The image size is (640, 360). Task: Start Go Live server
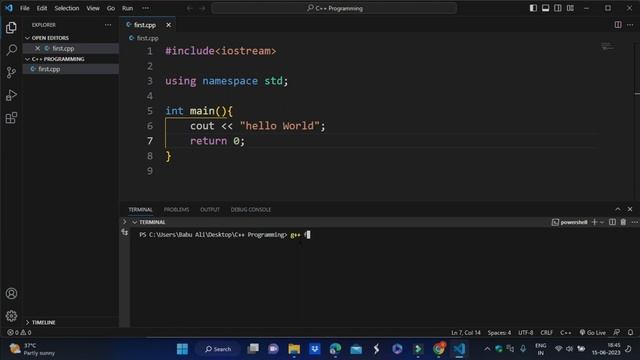click(593, 333)
